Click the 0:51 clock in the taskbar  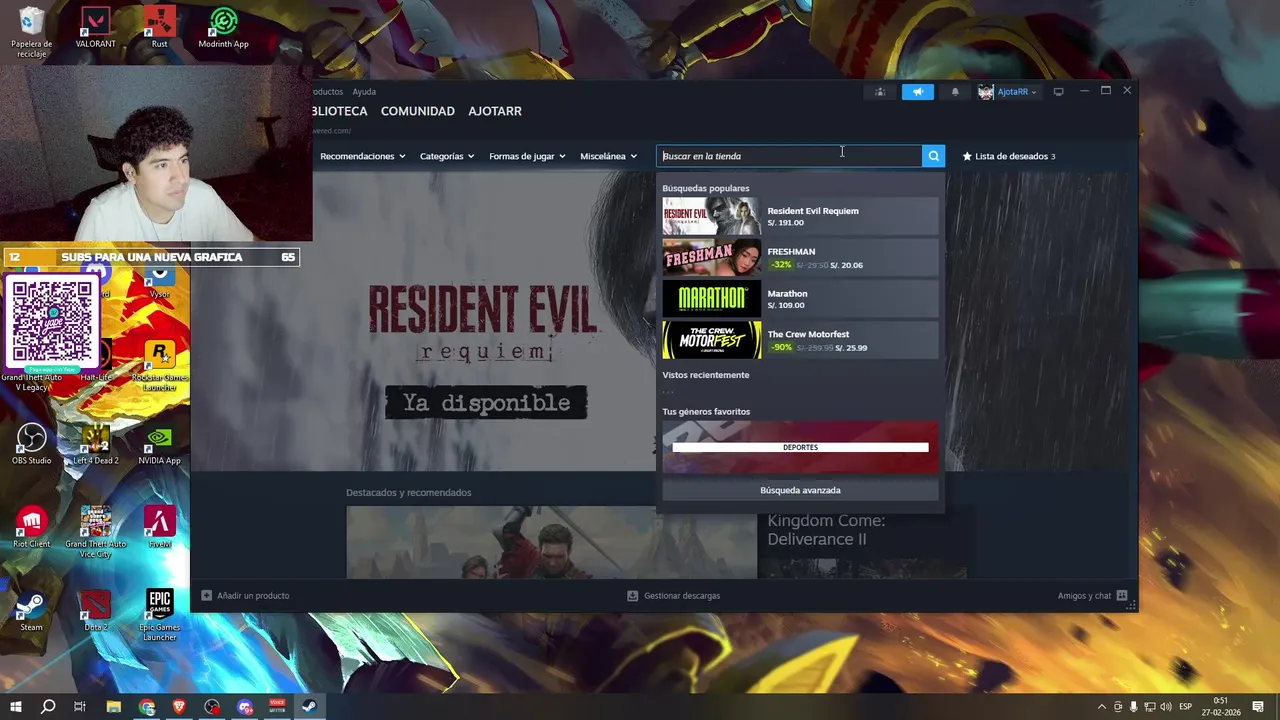click(1221, 700)
